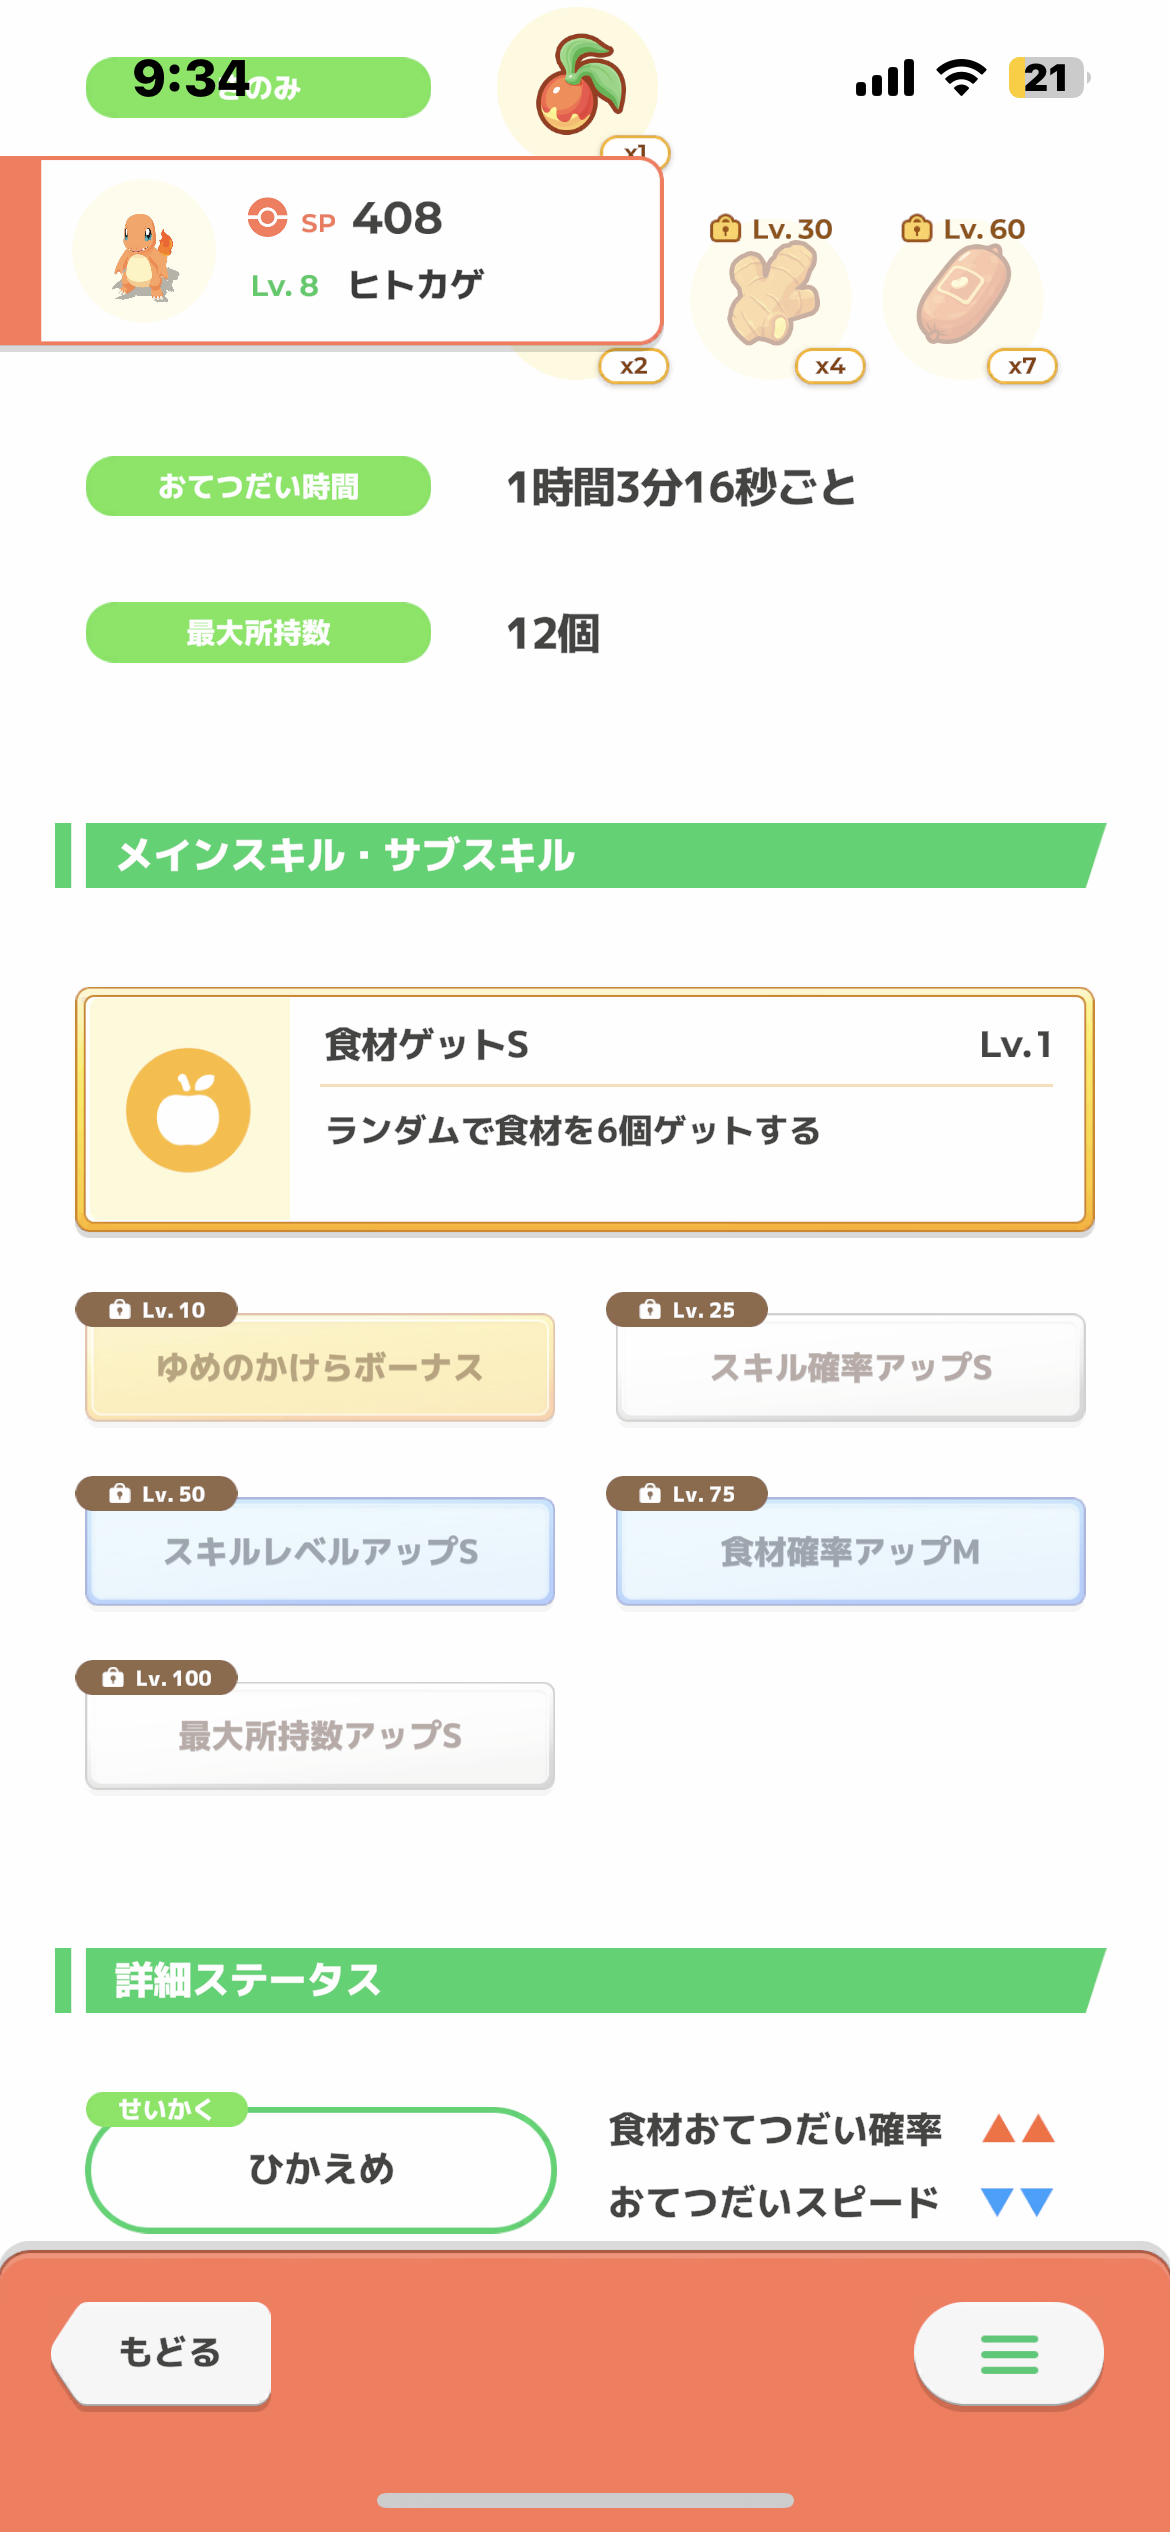Tap the orange apple main skill icon
Viewport: 1170px width, 2532px height.
pyautogui.click(x=188, y=1110)
